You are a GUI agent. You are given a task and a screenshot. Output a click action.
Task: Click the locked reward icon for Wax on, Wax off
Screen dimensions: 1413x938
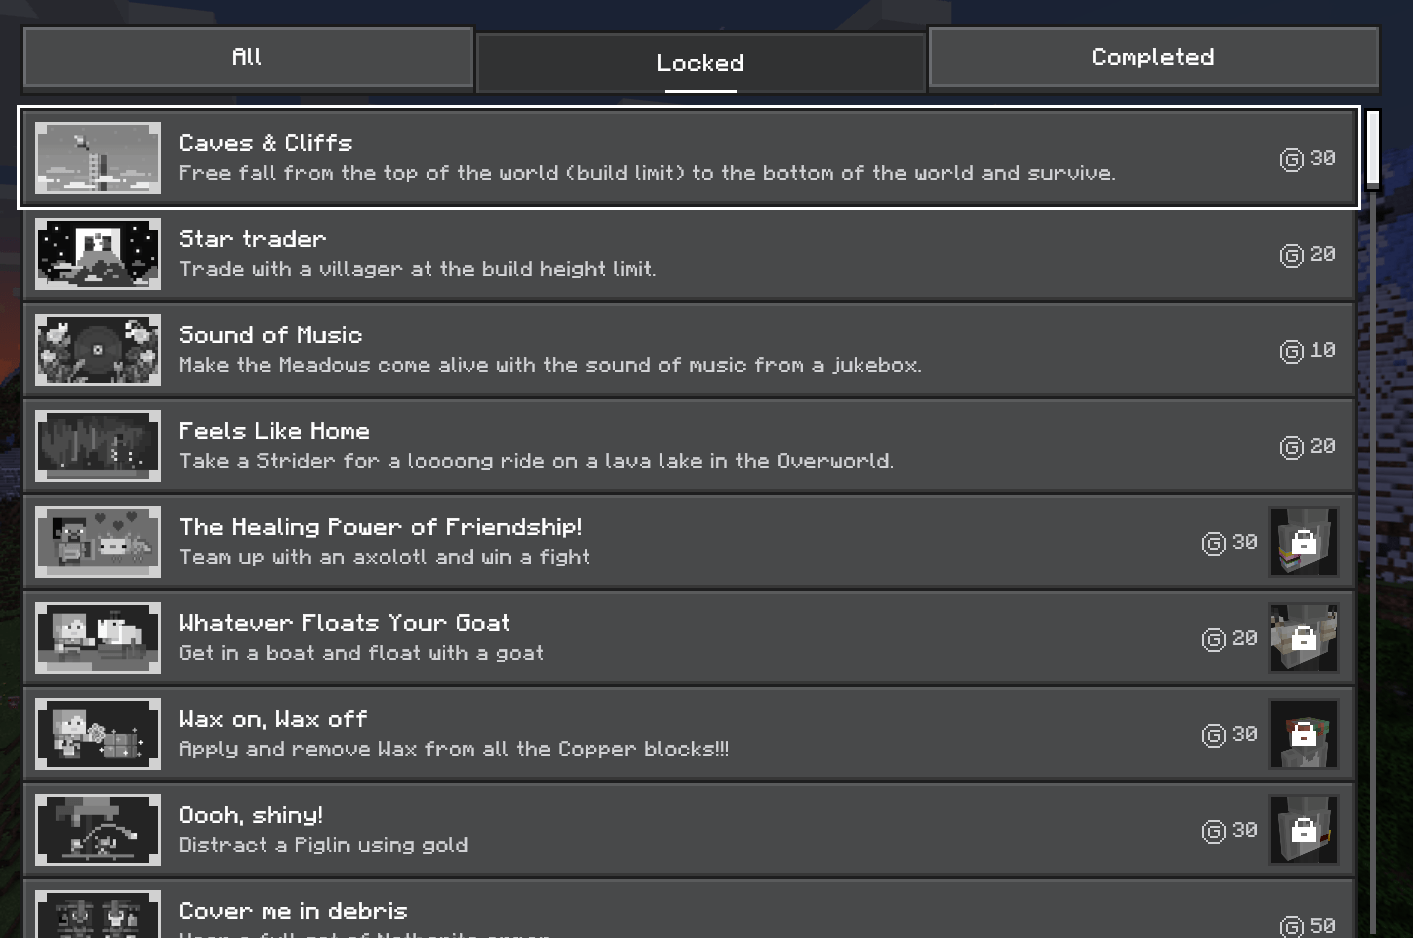click(1304, 734)
